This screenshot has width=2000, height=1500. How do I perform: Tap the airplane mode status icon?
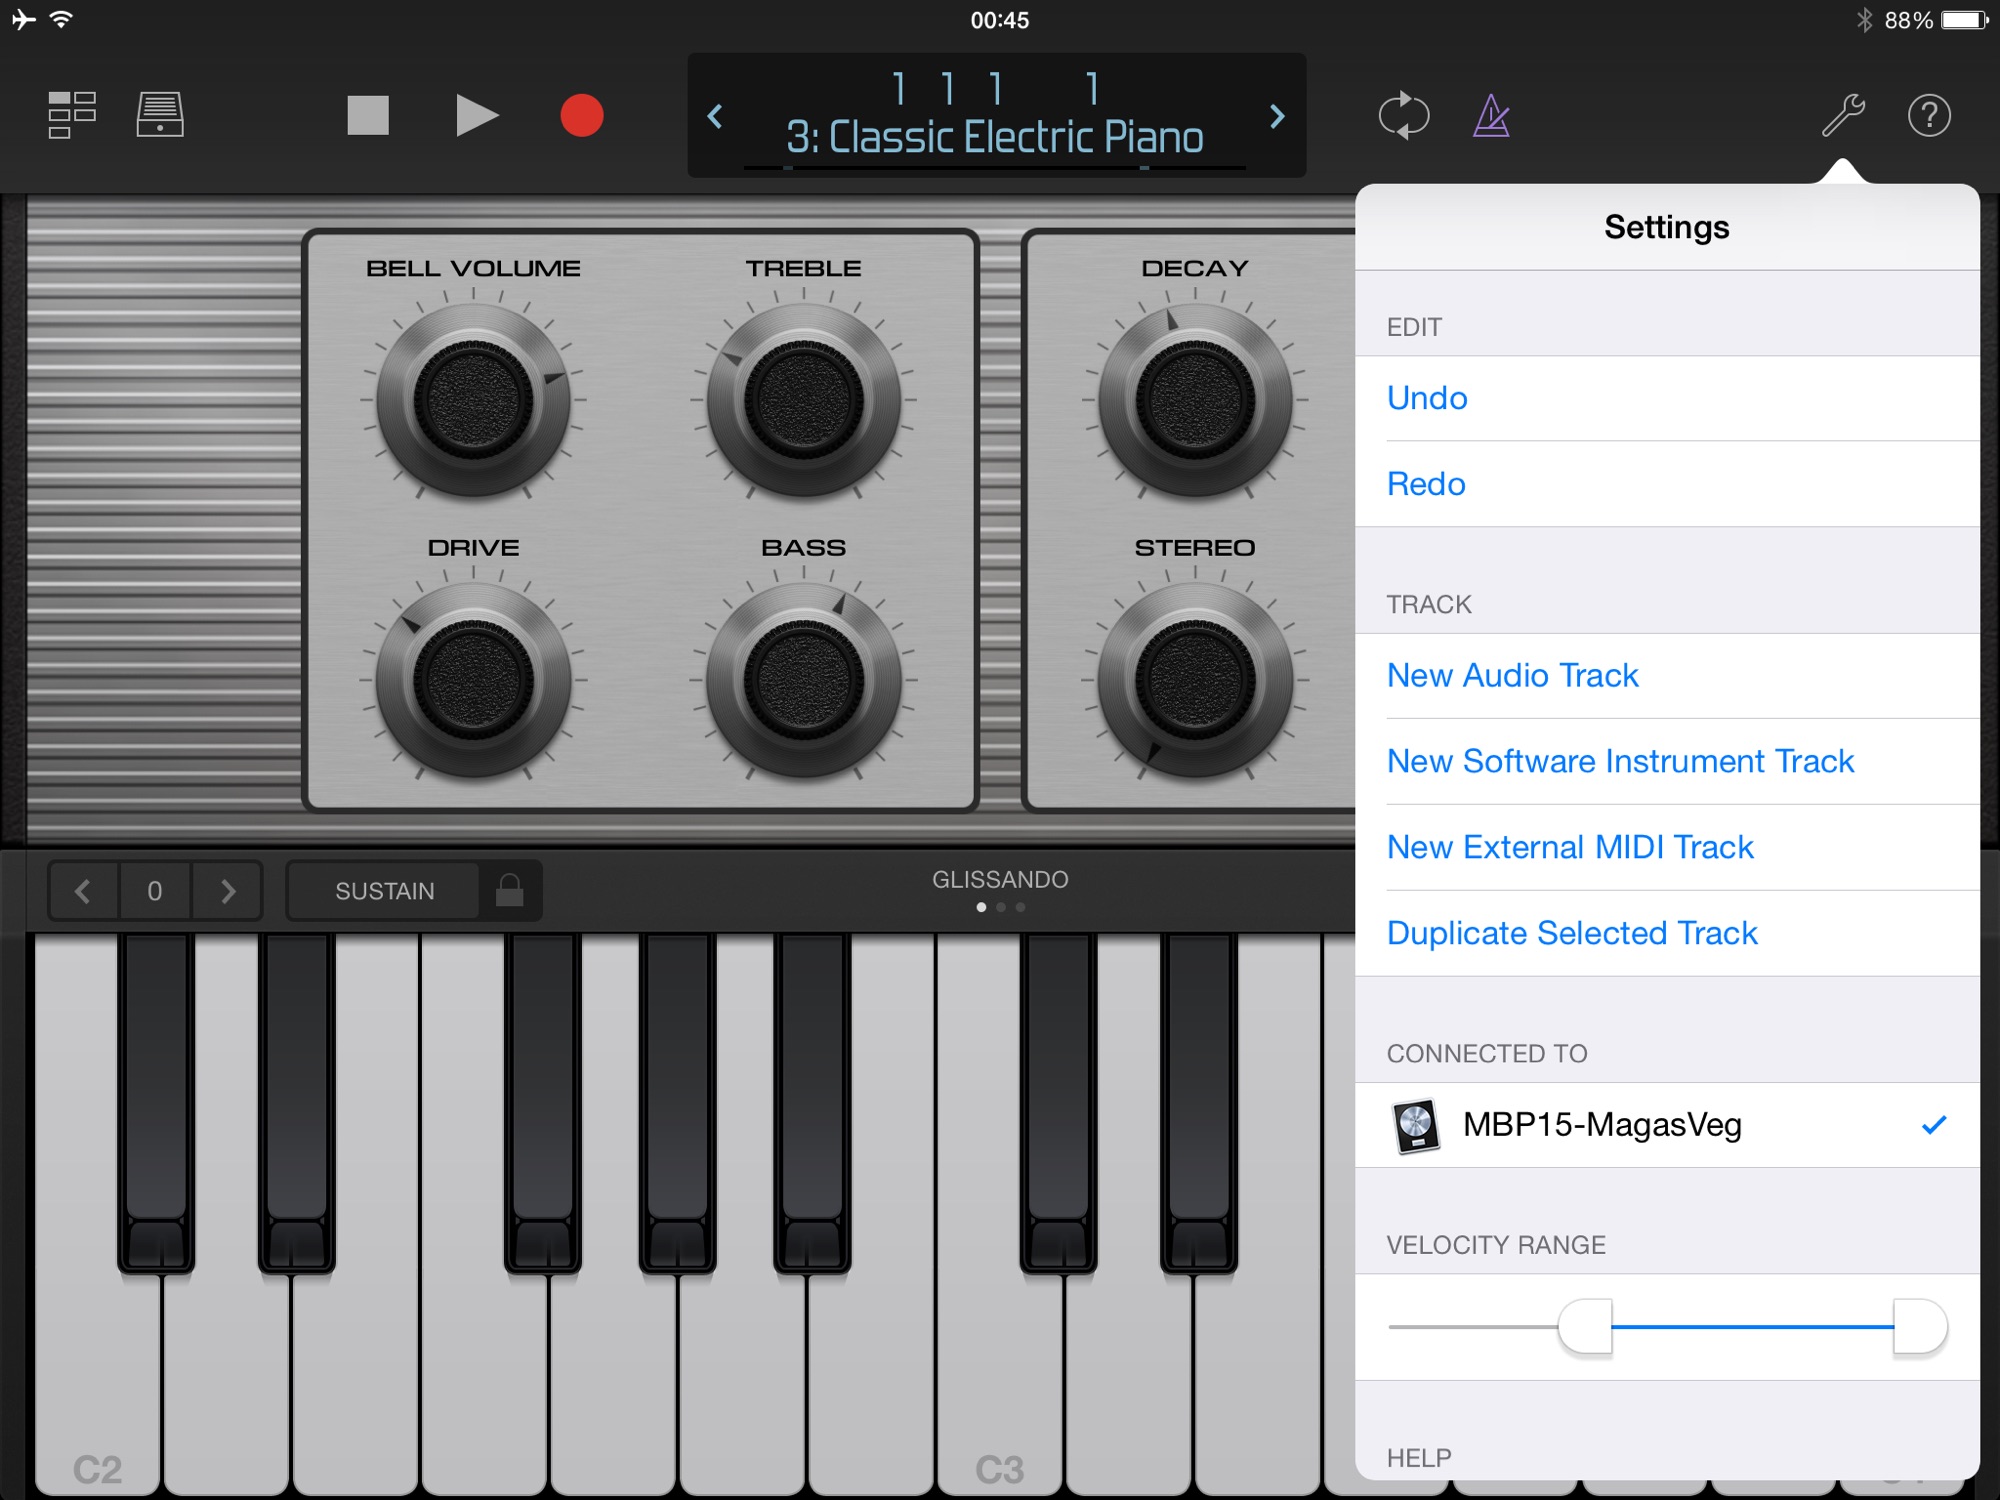coord(23,19)
